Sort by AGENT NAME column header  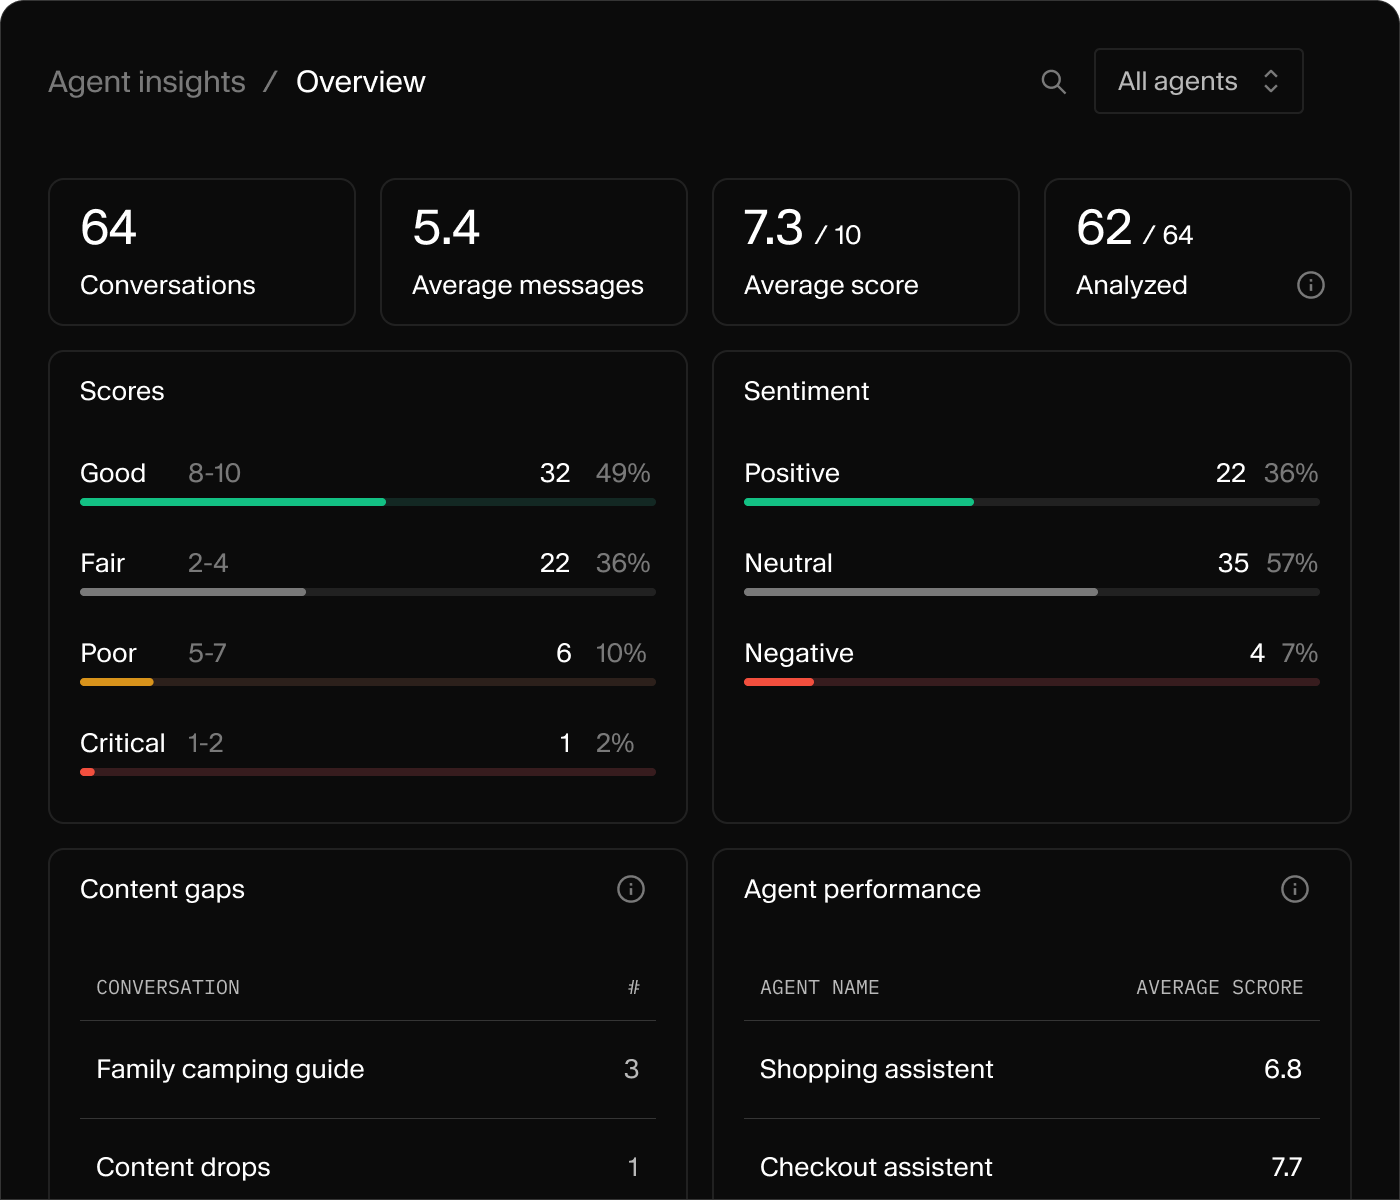(x=819, y=987)
